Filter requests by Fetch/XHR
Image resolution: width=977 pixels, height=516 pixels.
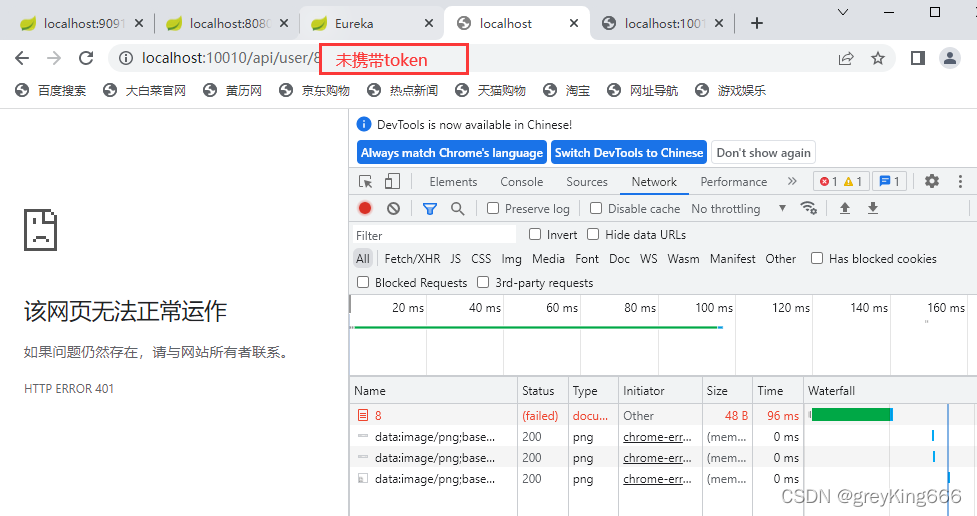tap(412, 259)
